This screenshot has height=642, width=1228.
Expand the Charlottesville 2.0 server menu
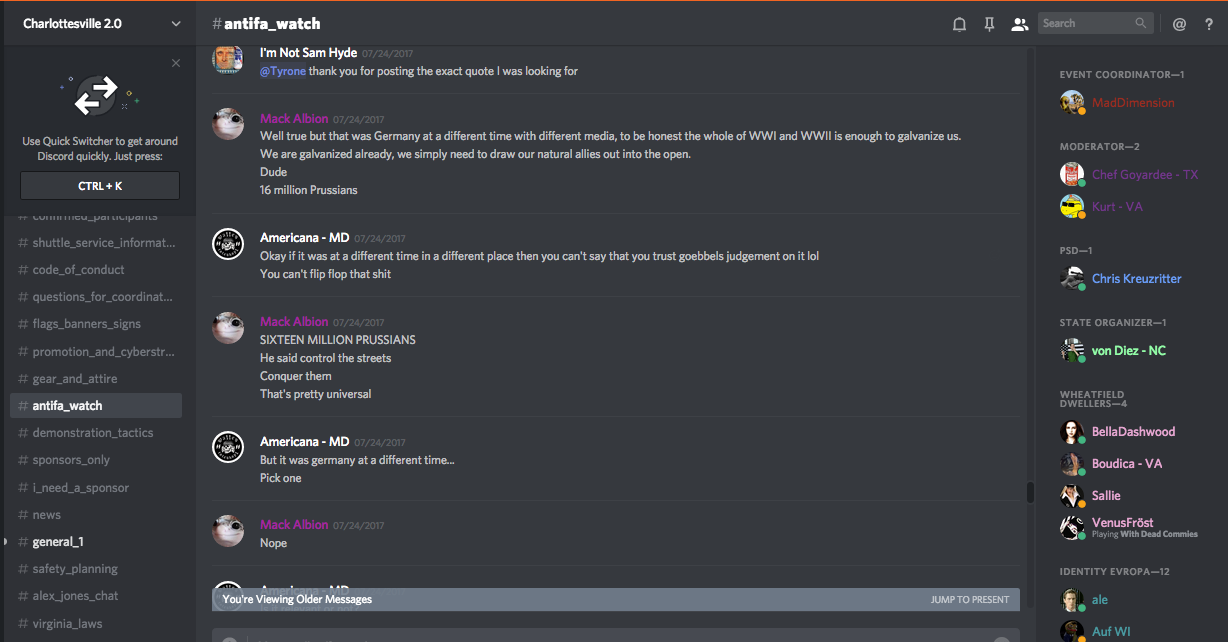click(x=176, y=24)
